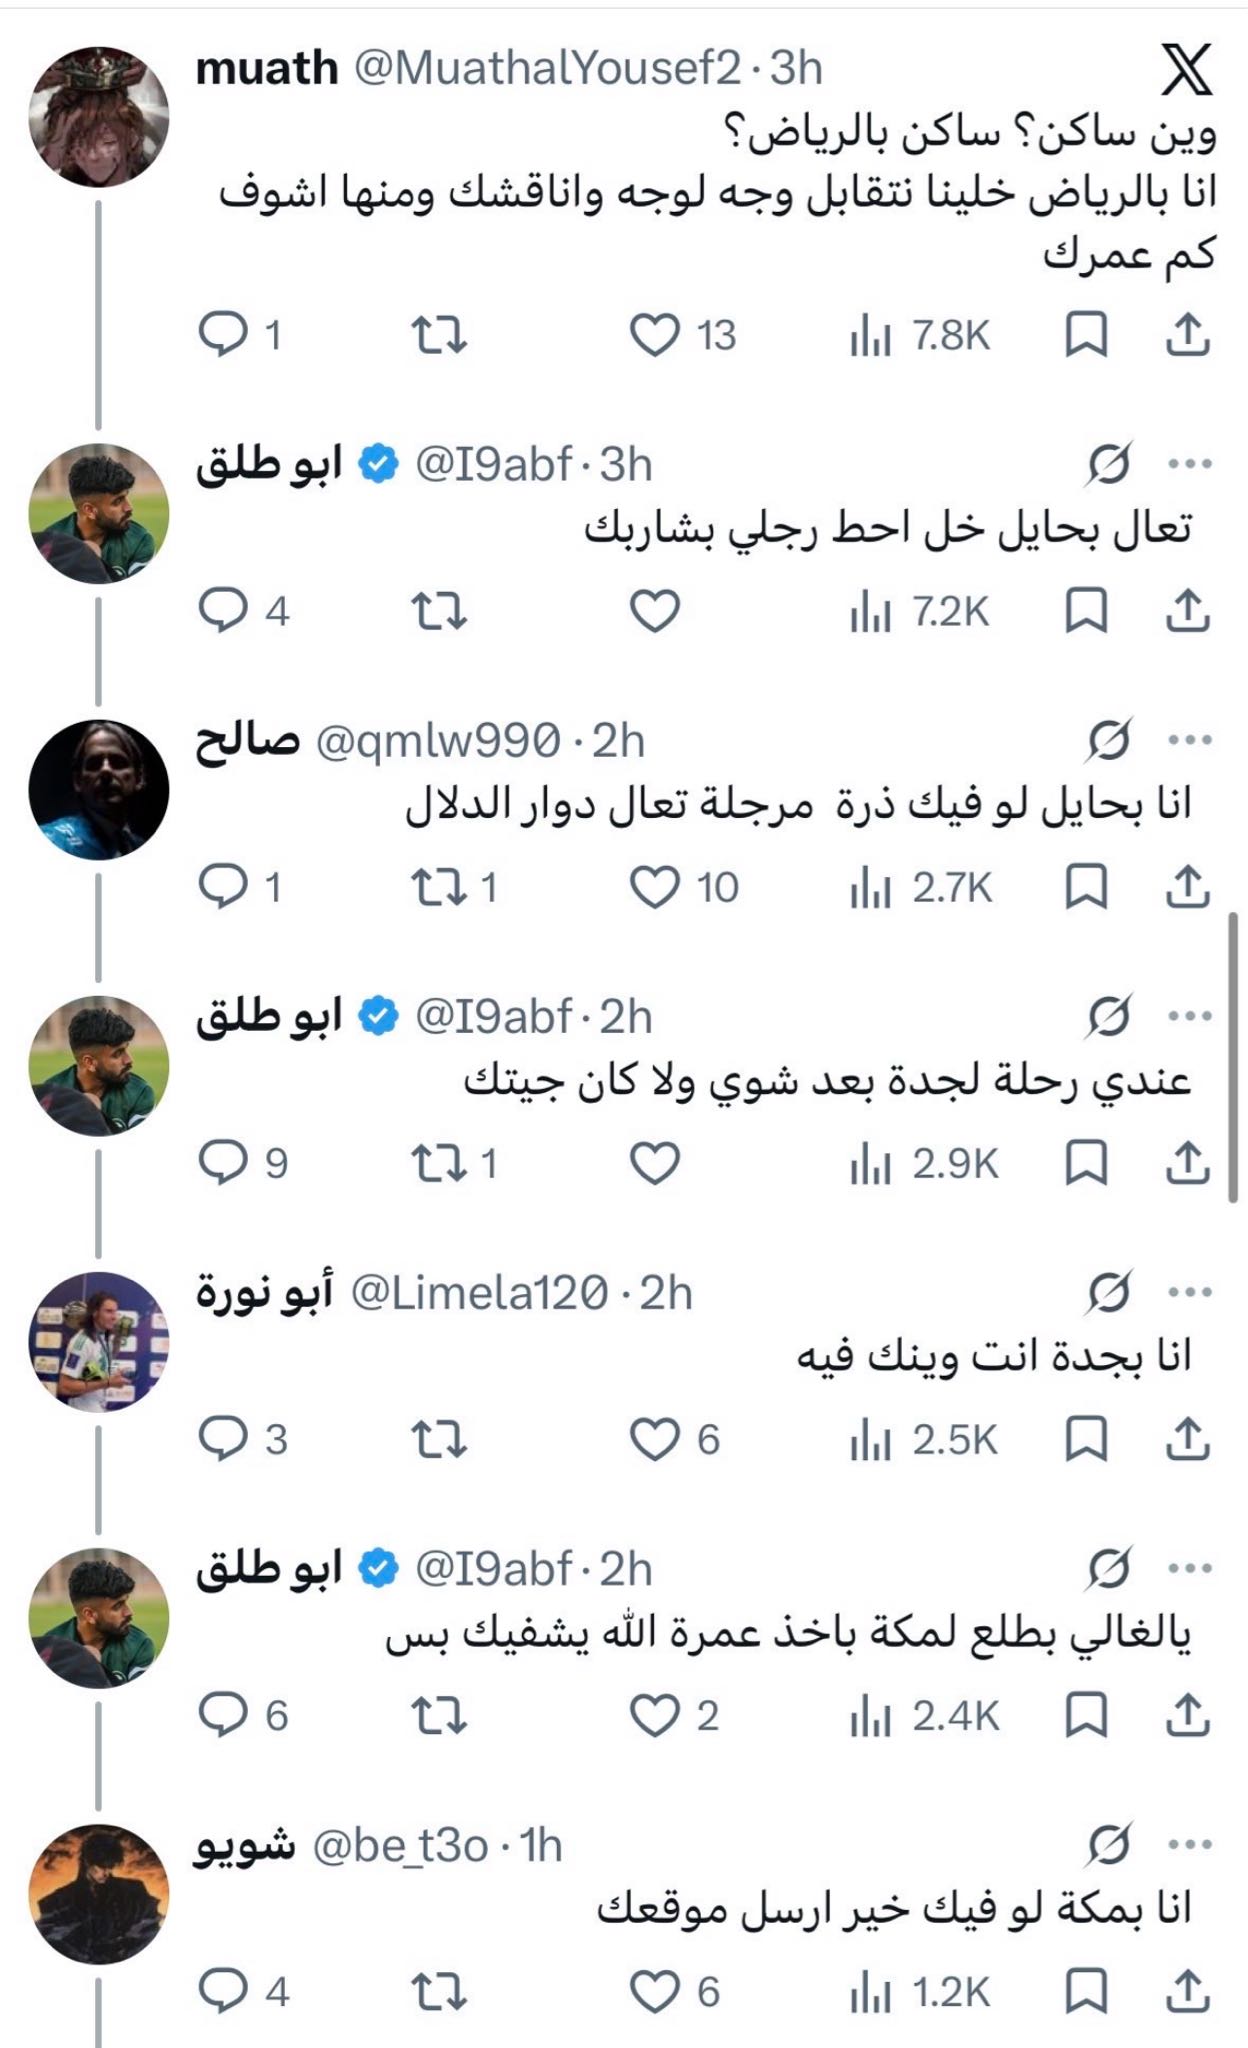Viewport: 1248px width, 2048px height.
Task: Click the Grok icon on ابو طلق's first reply
Action: [1110, 464]
